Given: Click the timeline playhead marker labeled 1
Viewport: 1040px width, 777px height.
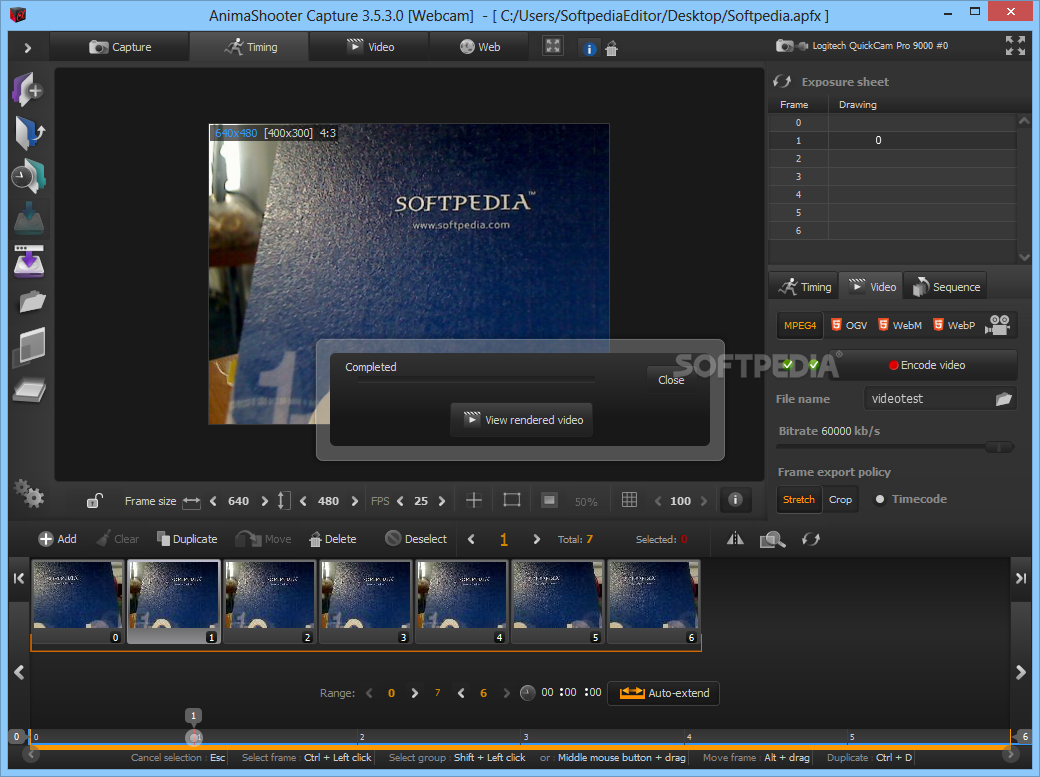Looking at the screenshot, I should [x=193, y=716].
